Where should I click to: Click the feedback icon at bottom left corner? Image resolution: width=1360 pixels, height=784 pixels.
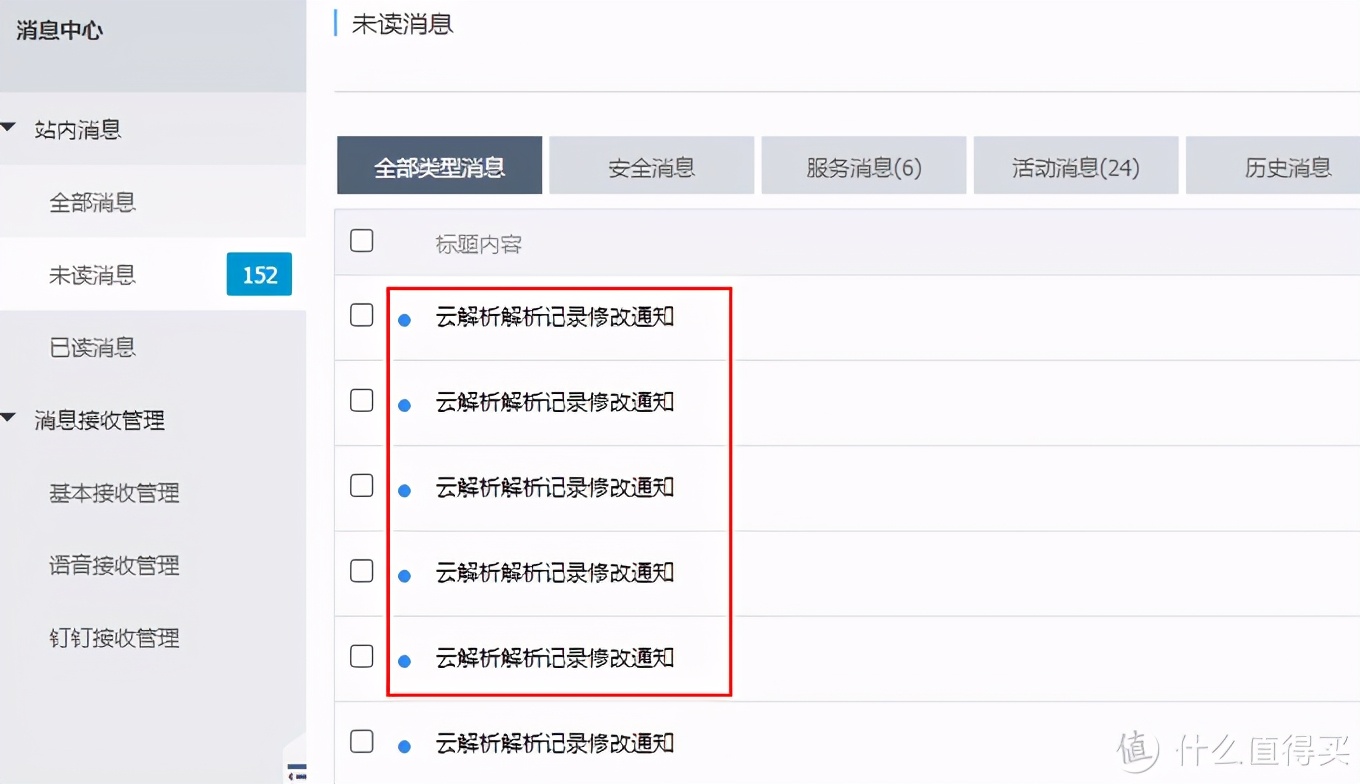tap(295, 771)
